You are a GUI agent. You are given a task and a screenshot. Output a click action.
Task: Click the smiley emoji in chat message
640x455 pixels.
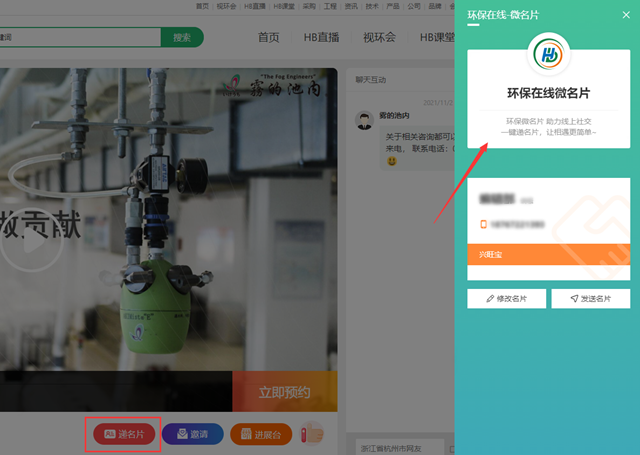point(392,161)
